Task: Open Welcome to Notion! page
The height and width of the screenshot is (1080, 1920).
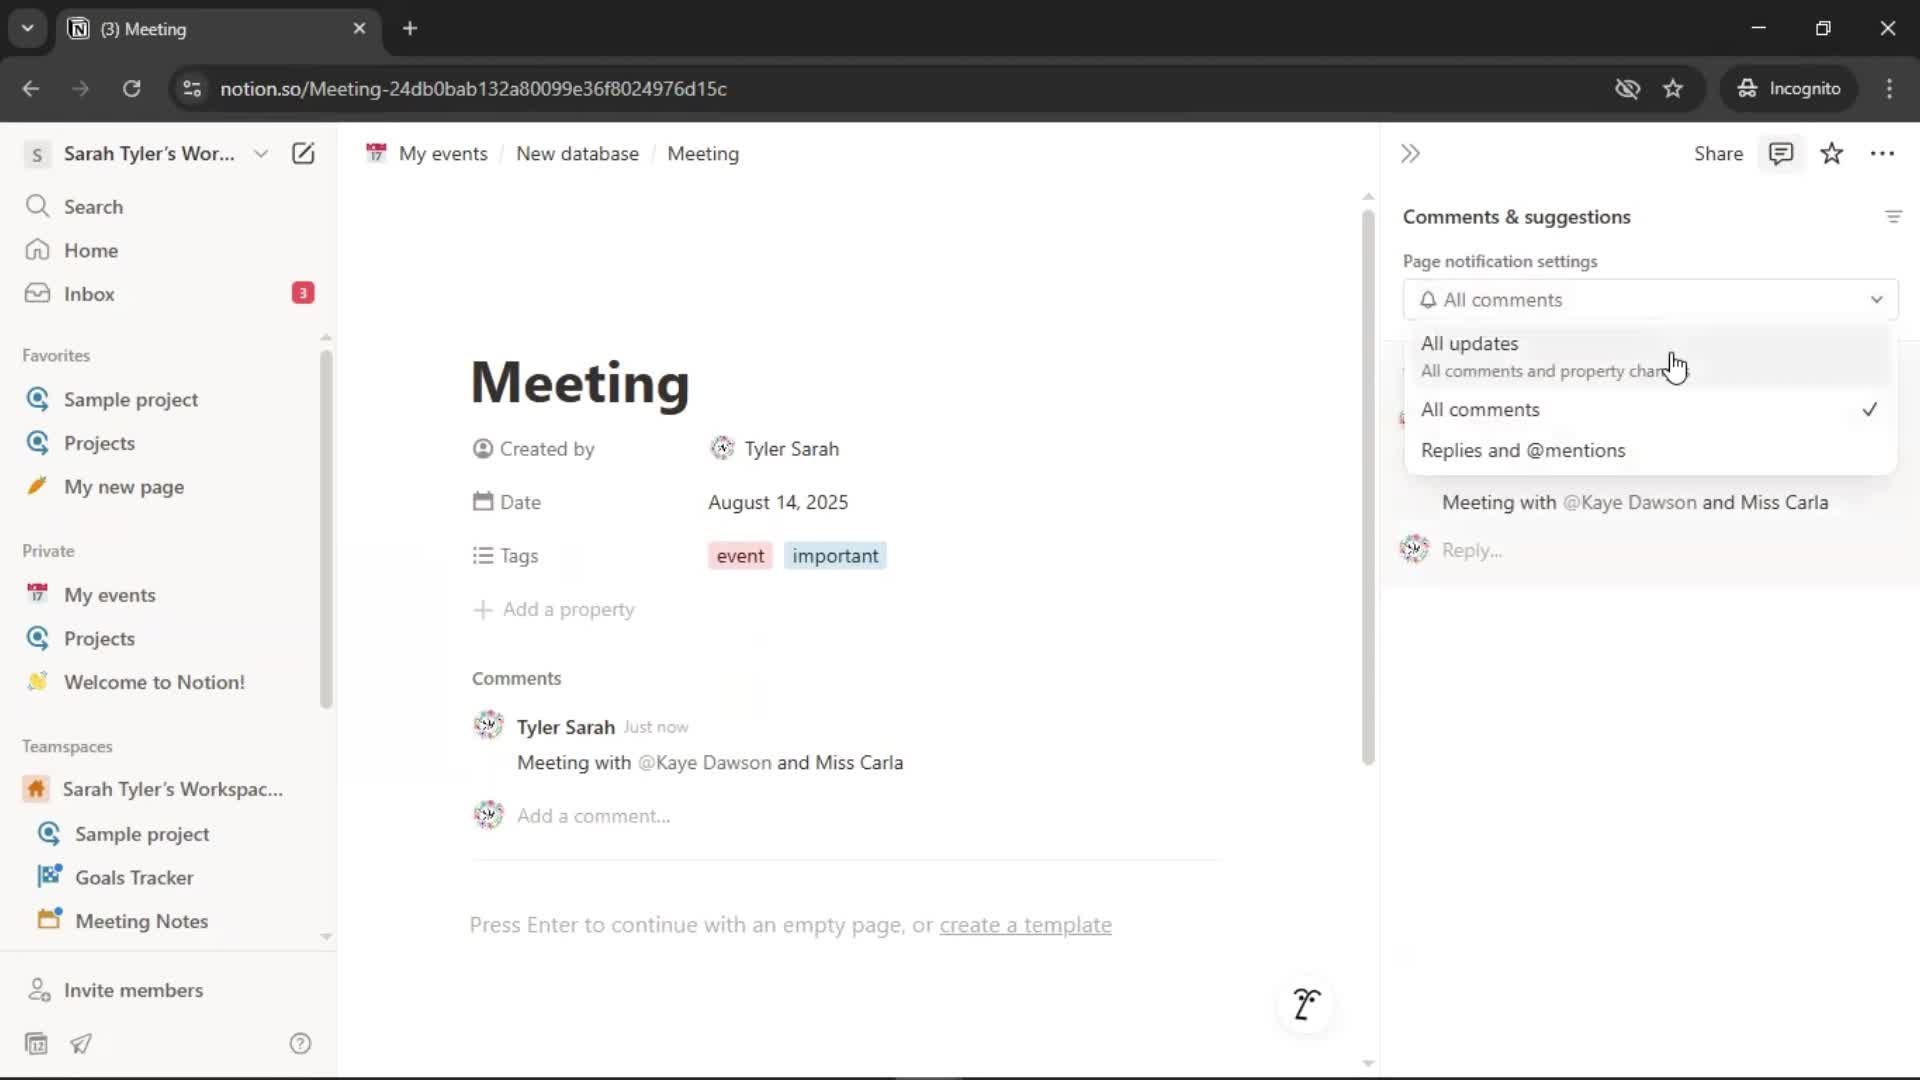Action: (154, 682)
